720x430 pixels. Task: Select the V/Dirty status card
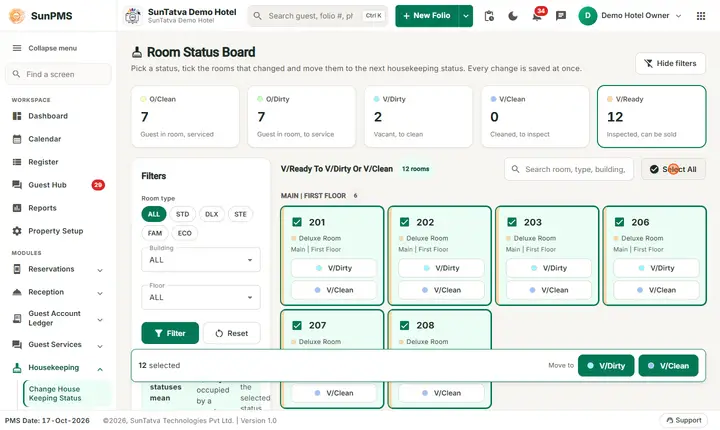418,116
